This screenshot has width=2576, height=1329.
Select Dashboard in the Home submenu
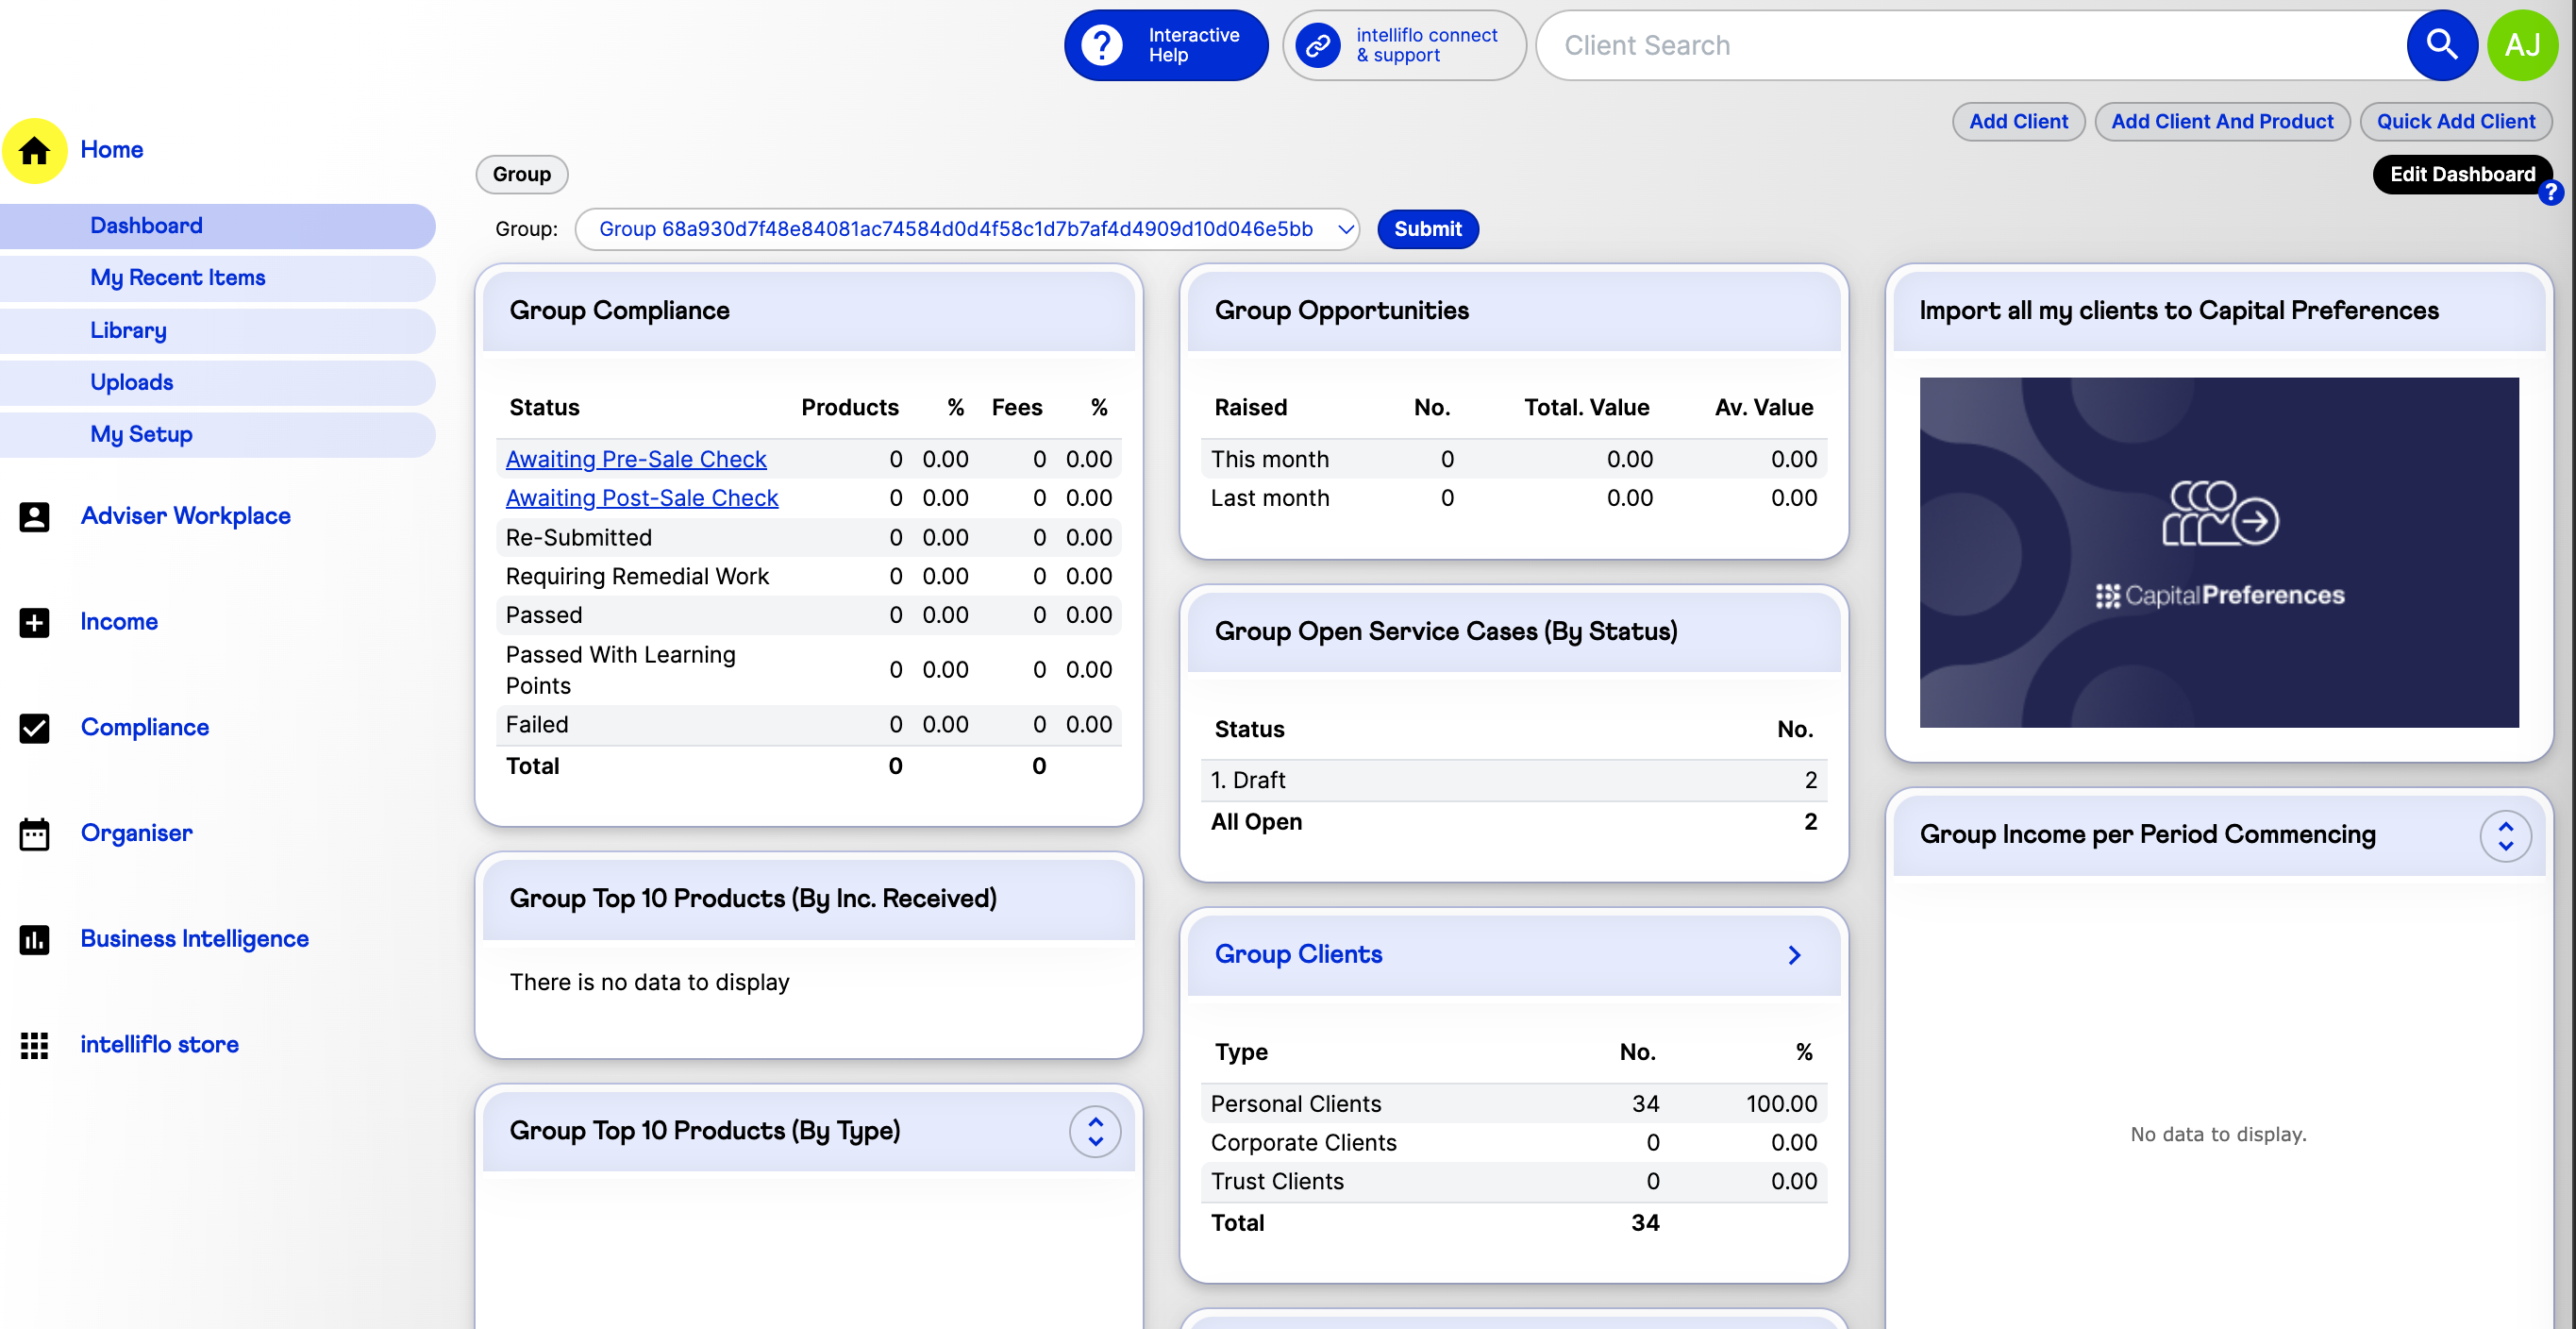point(217,226)
